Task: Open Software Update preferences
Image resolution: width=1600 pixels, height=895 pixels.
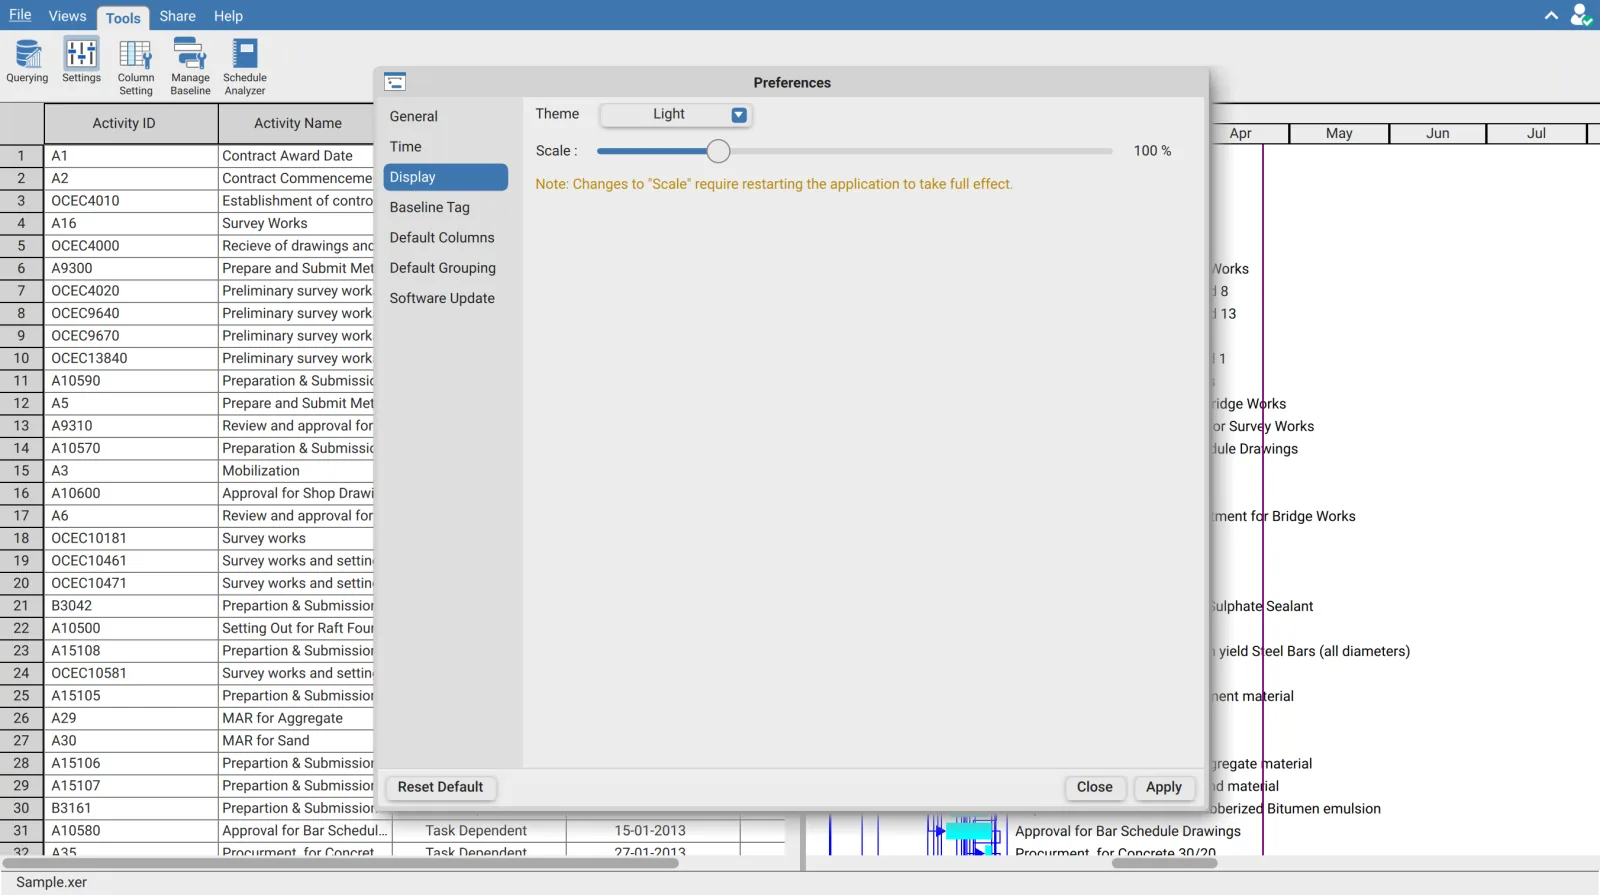Action: (446, 298)
